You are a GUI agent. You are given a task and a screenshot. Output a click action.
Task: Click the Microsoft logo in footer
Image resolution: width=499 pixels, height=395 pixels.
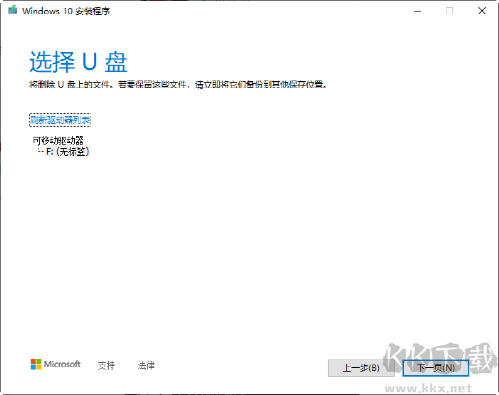(x=55, y=364)
